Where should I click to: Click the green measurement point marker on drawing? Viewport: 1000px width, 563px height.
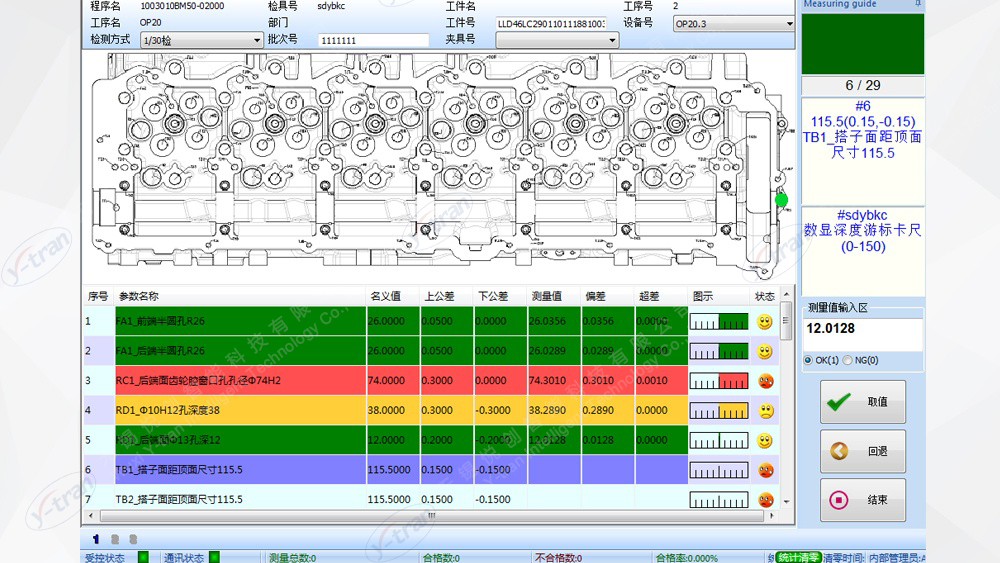coord(781,200)
